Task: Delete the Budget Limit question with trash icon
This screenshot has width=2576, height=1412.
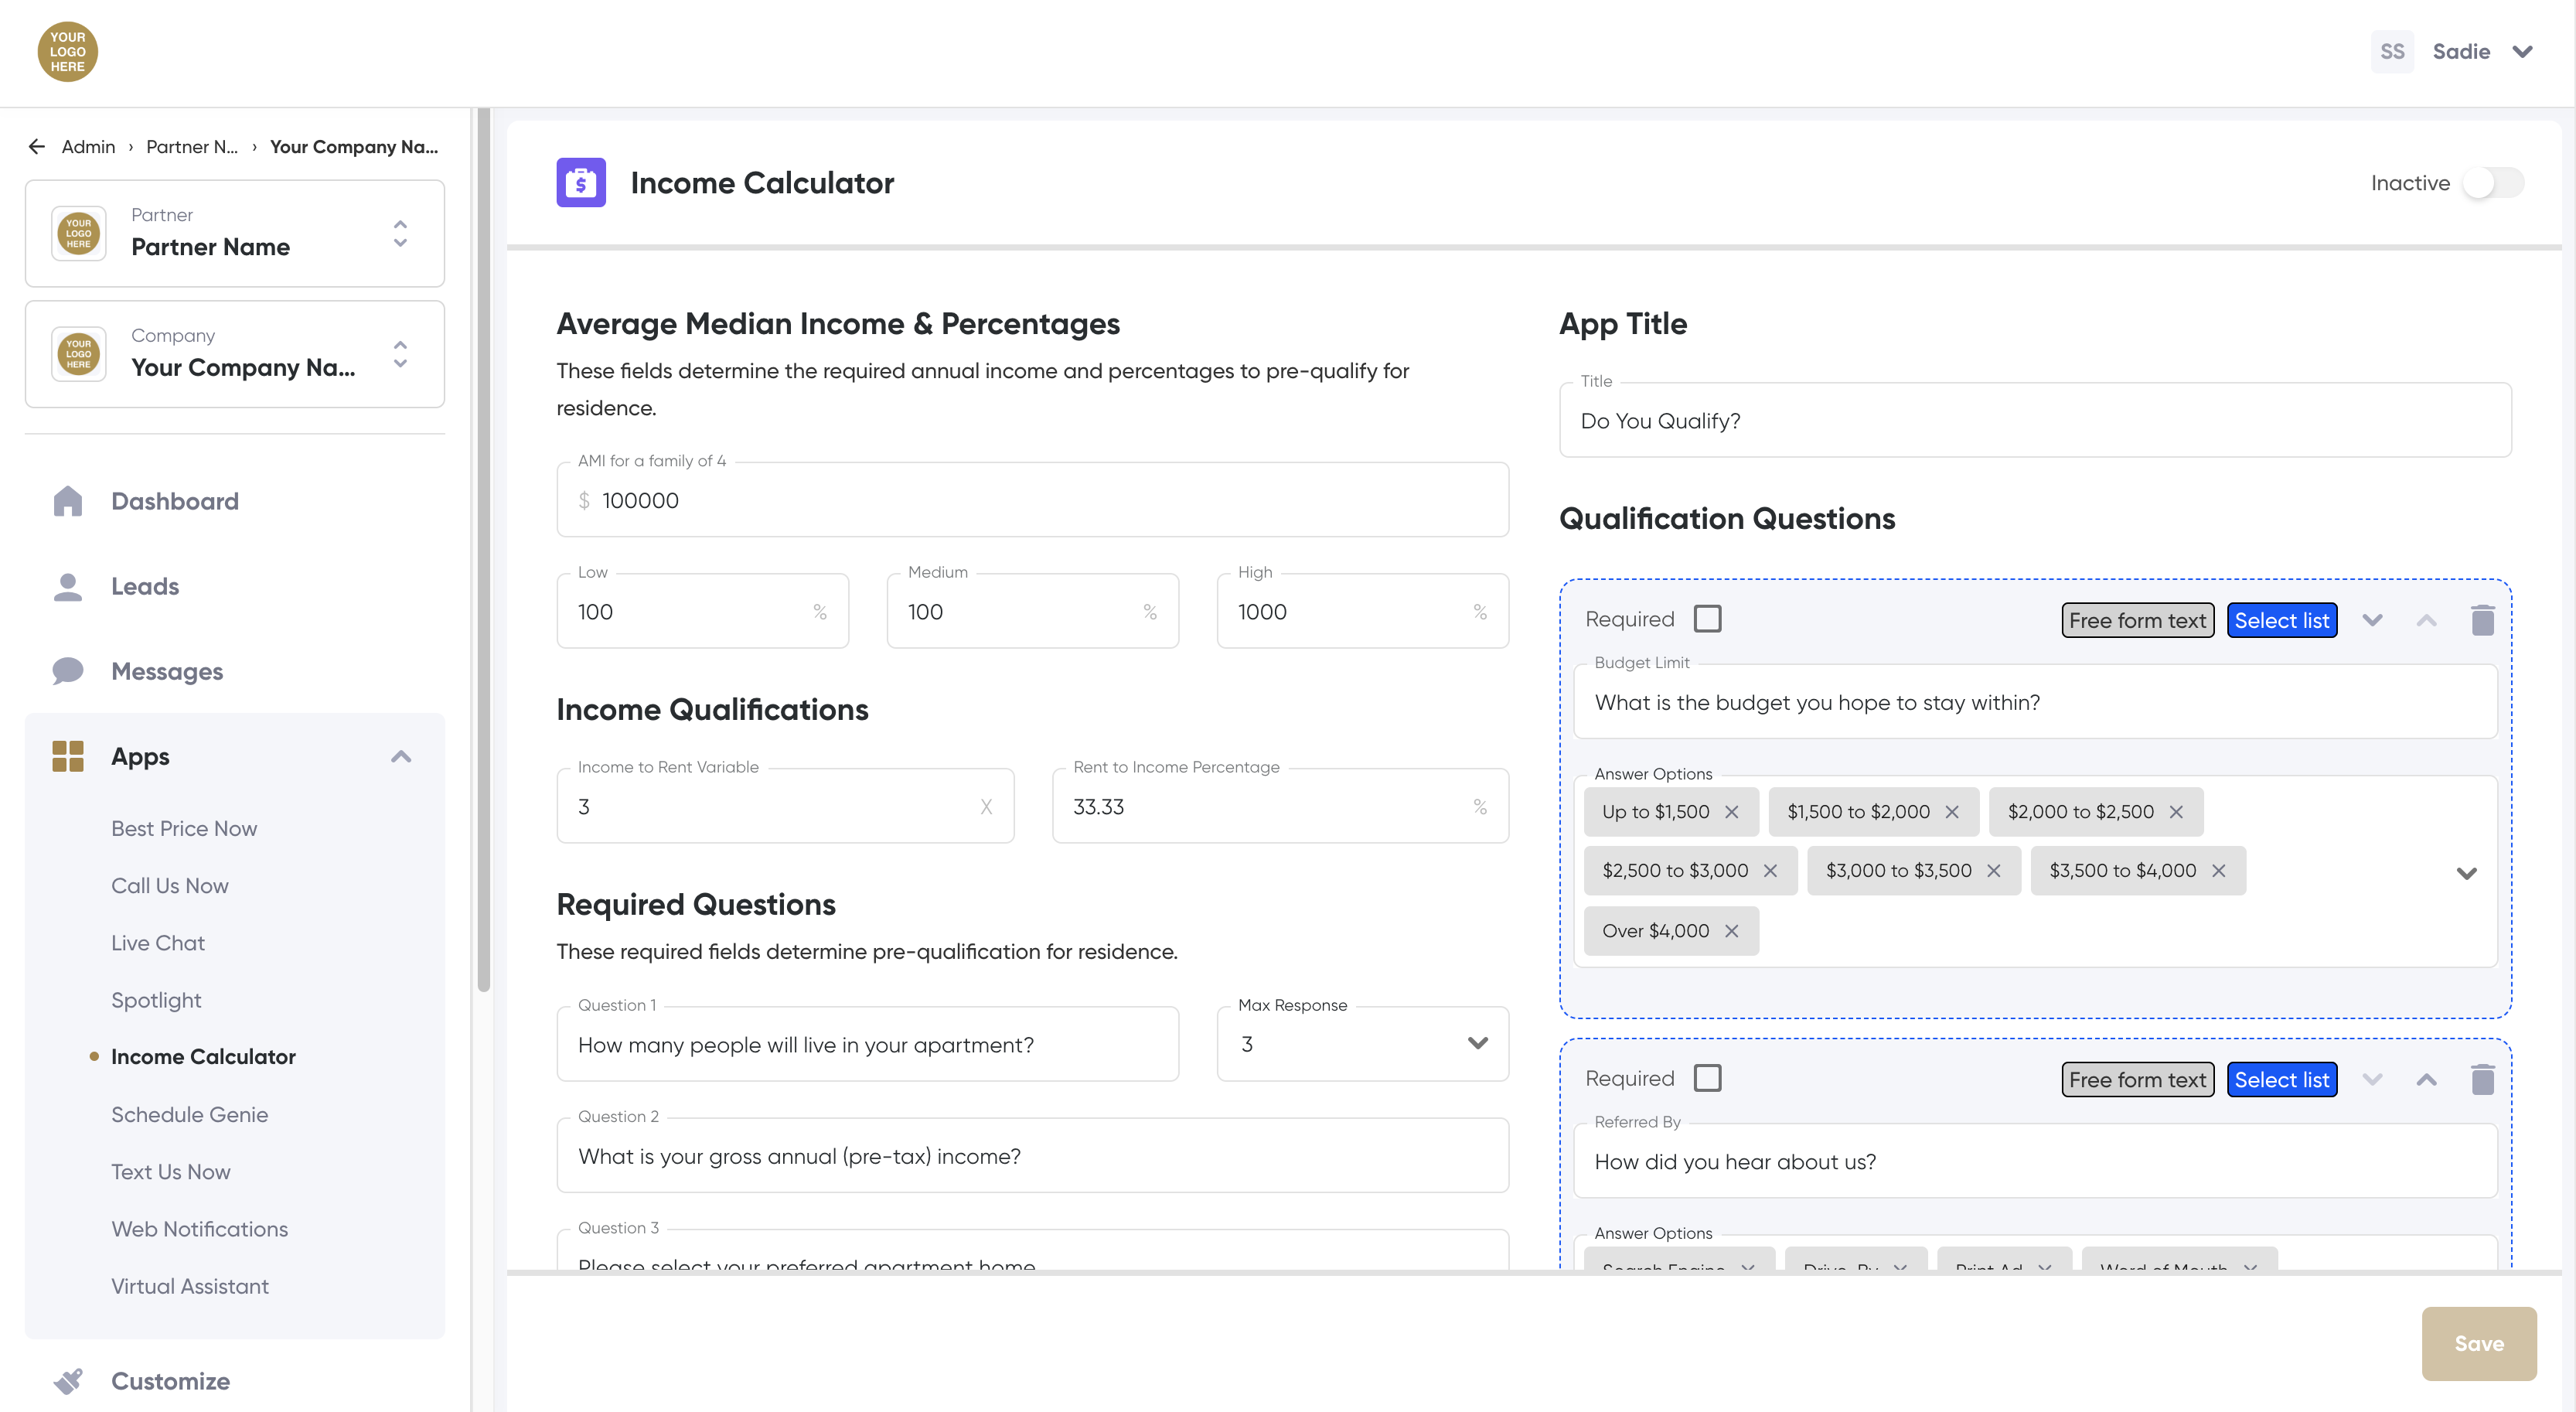Action: tap(2482, 620)
